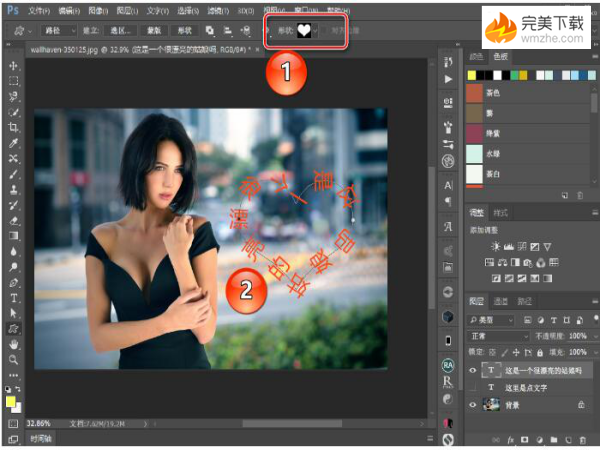600x450 pixels.
Task: Select the Eyedropper tool
Action: point(13,143)
